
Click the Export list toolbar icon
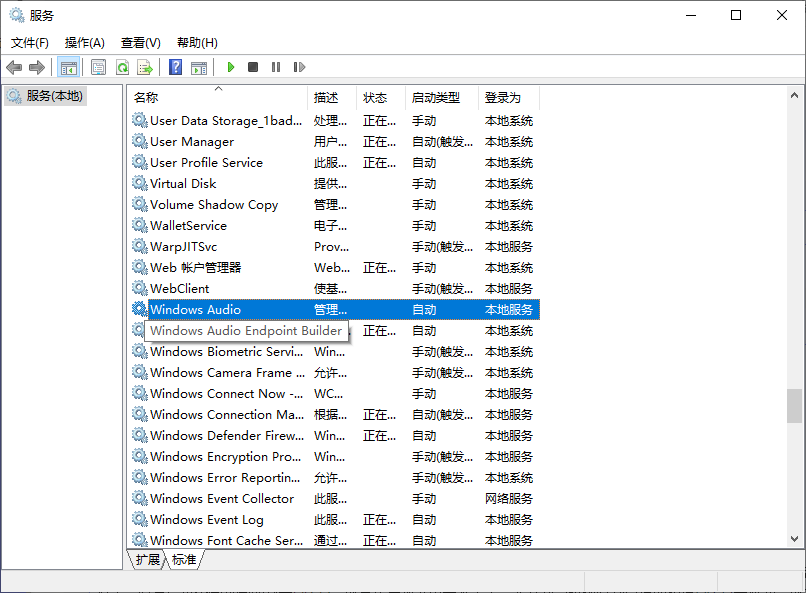145,67
